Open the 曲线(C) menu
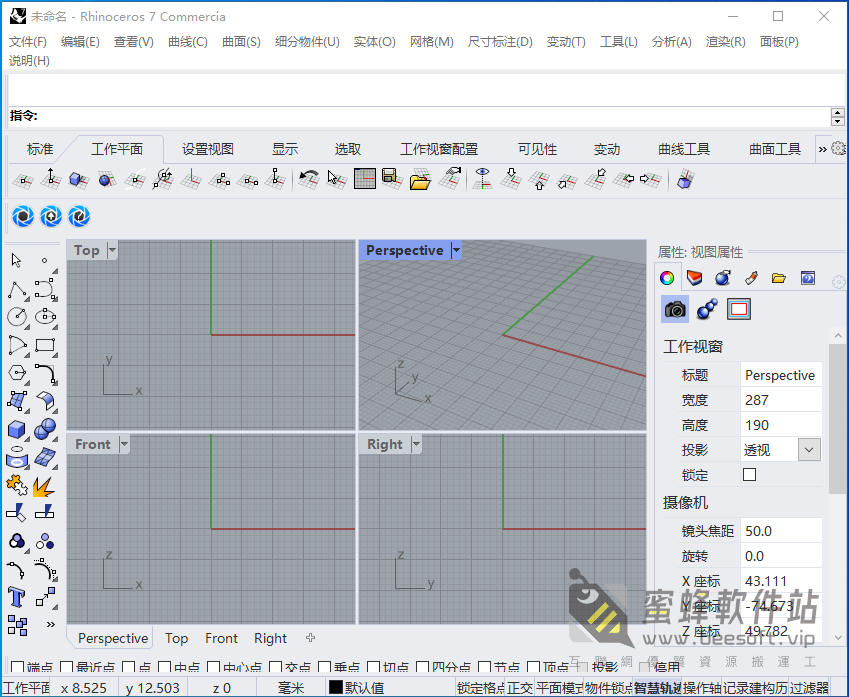Screen dimensions: 849x697 coord(188,42)
